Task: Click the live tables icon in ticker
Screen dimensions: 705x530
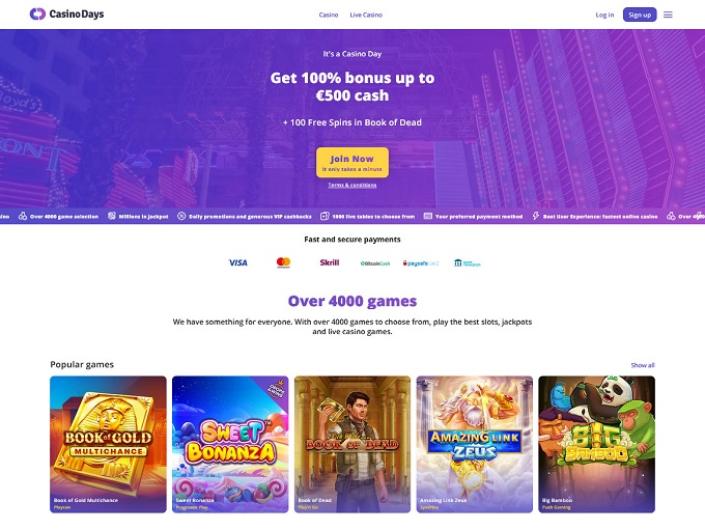Action: click(x=324, y=216)
